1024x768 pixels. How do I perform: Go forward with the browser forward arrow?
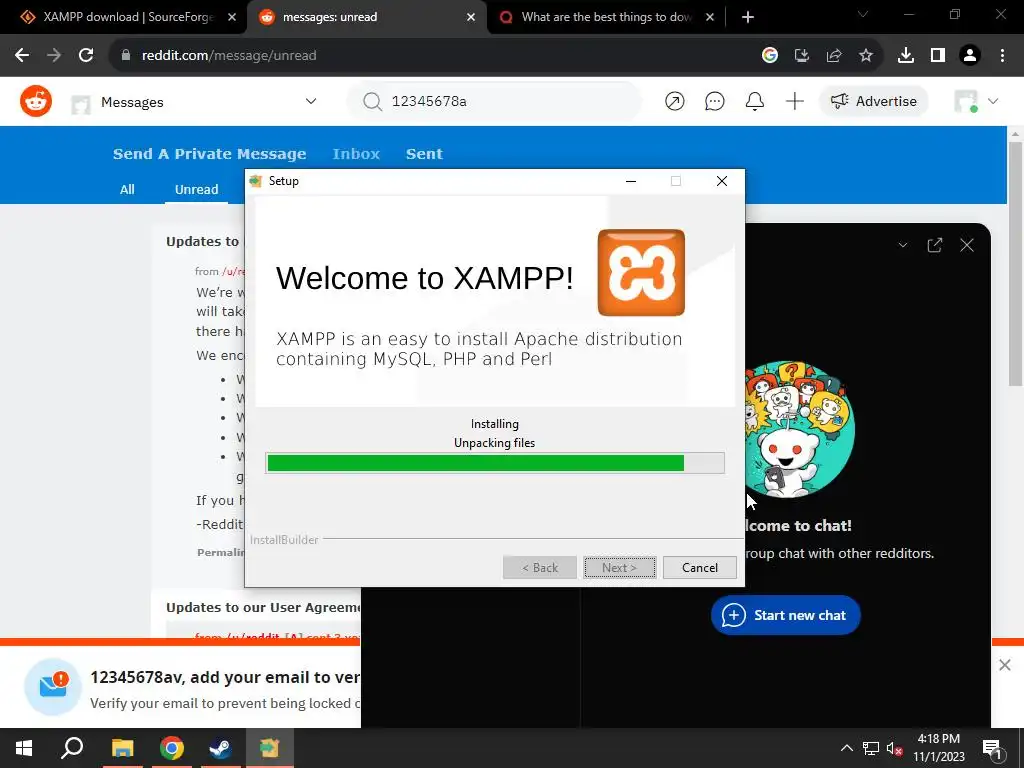click(54, 56)
